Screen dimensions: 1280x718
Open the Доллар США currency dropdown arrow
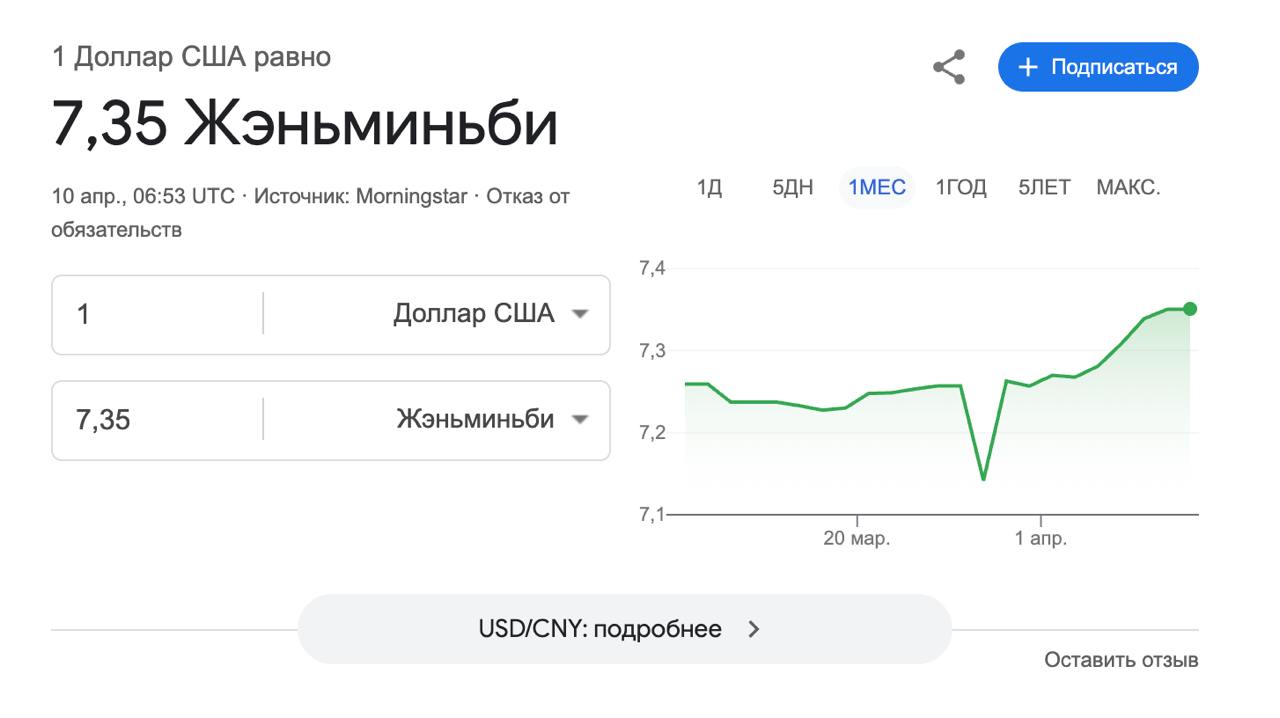pyautogui.click(x=579, y=314)
